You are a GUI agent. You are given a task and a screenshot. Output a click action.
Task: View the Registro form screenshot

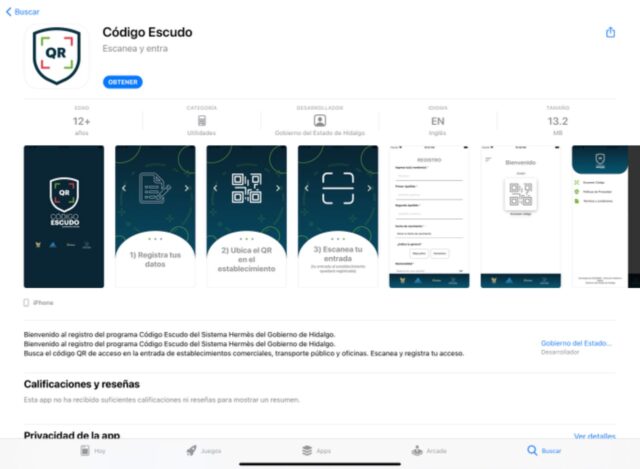tap(429, 216)
